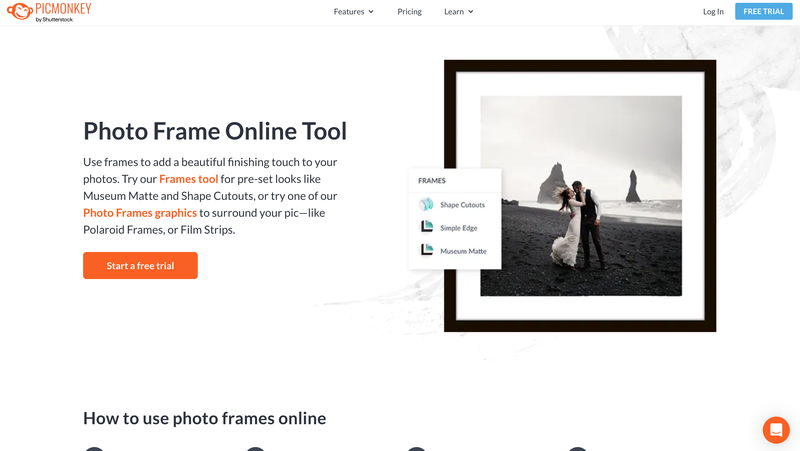Screen dimensions: 800x451
Task: Click the PicMonkey monkey logo
Action: click(20, 11)
